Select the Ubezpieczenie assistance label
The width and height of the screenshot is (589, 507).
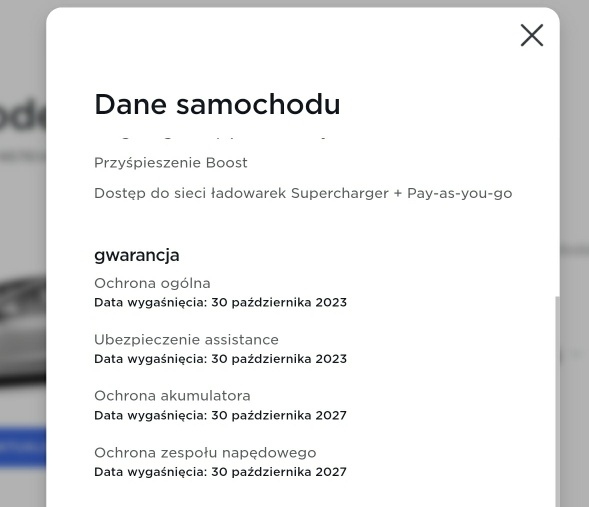186,340
